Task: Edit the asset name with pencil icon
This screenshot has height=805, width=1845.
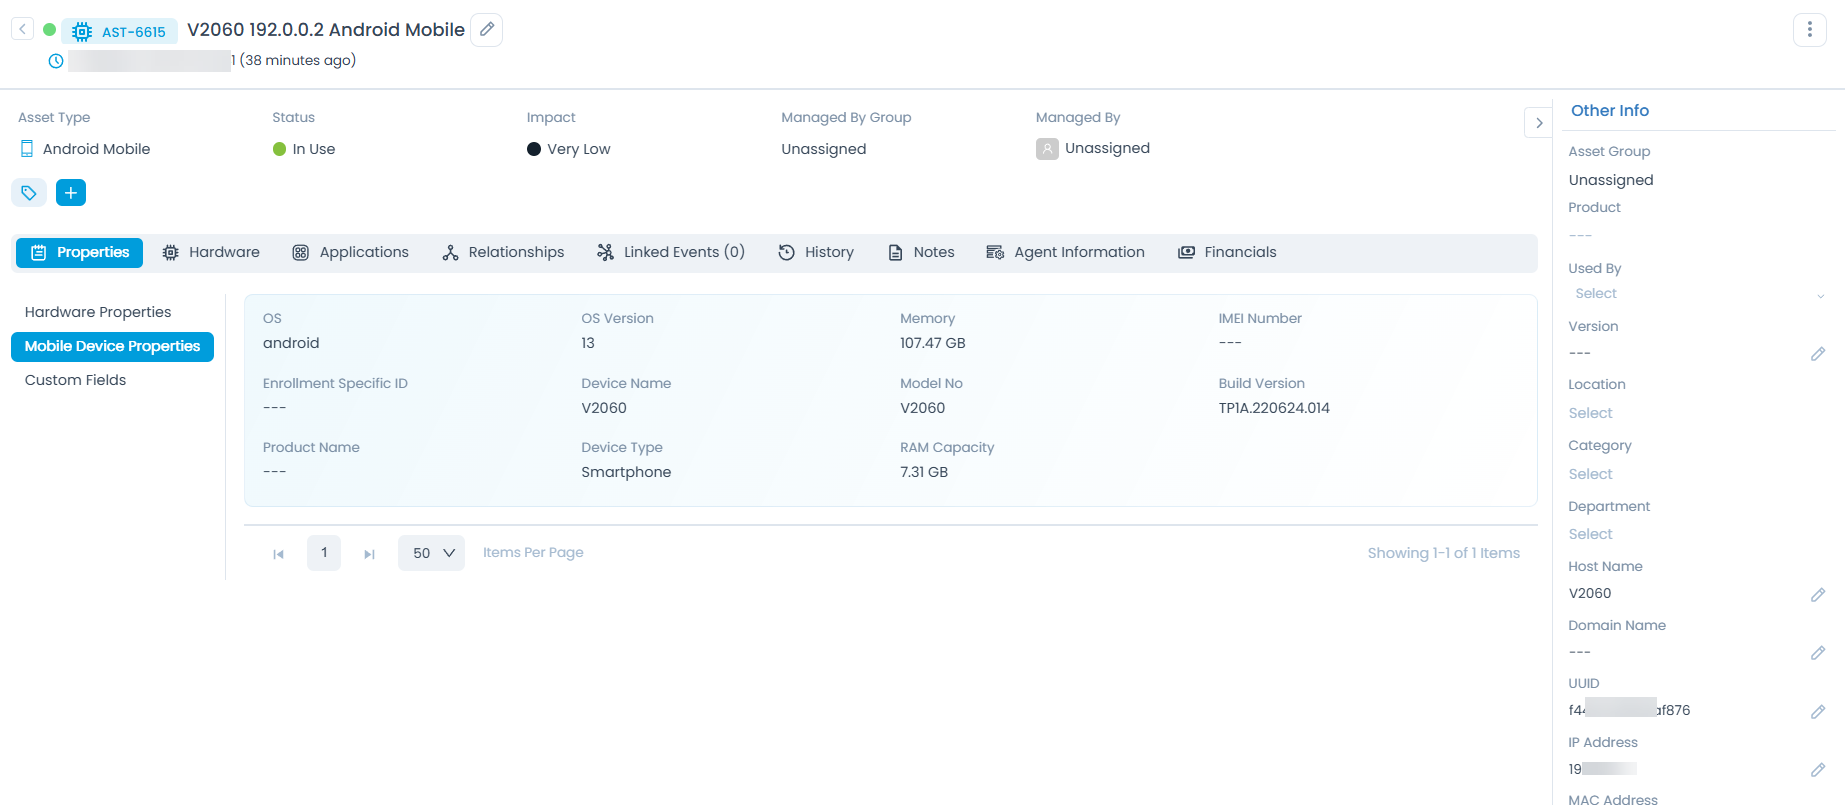Action: pyautogui.click(x=487, y=30)
